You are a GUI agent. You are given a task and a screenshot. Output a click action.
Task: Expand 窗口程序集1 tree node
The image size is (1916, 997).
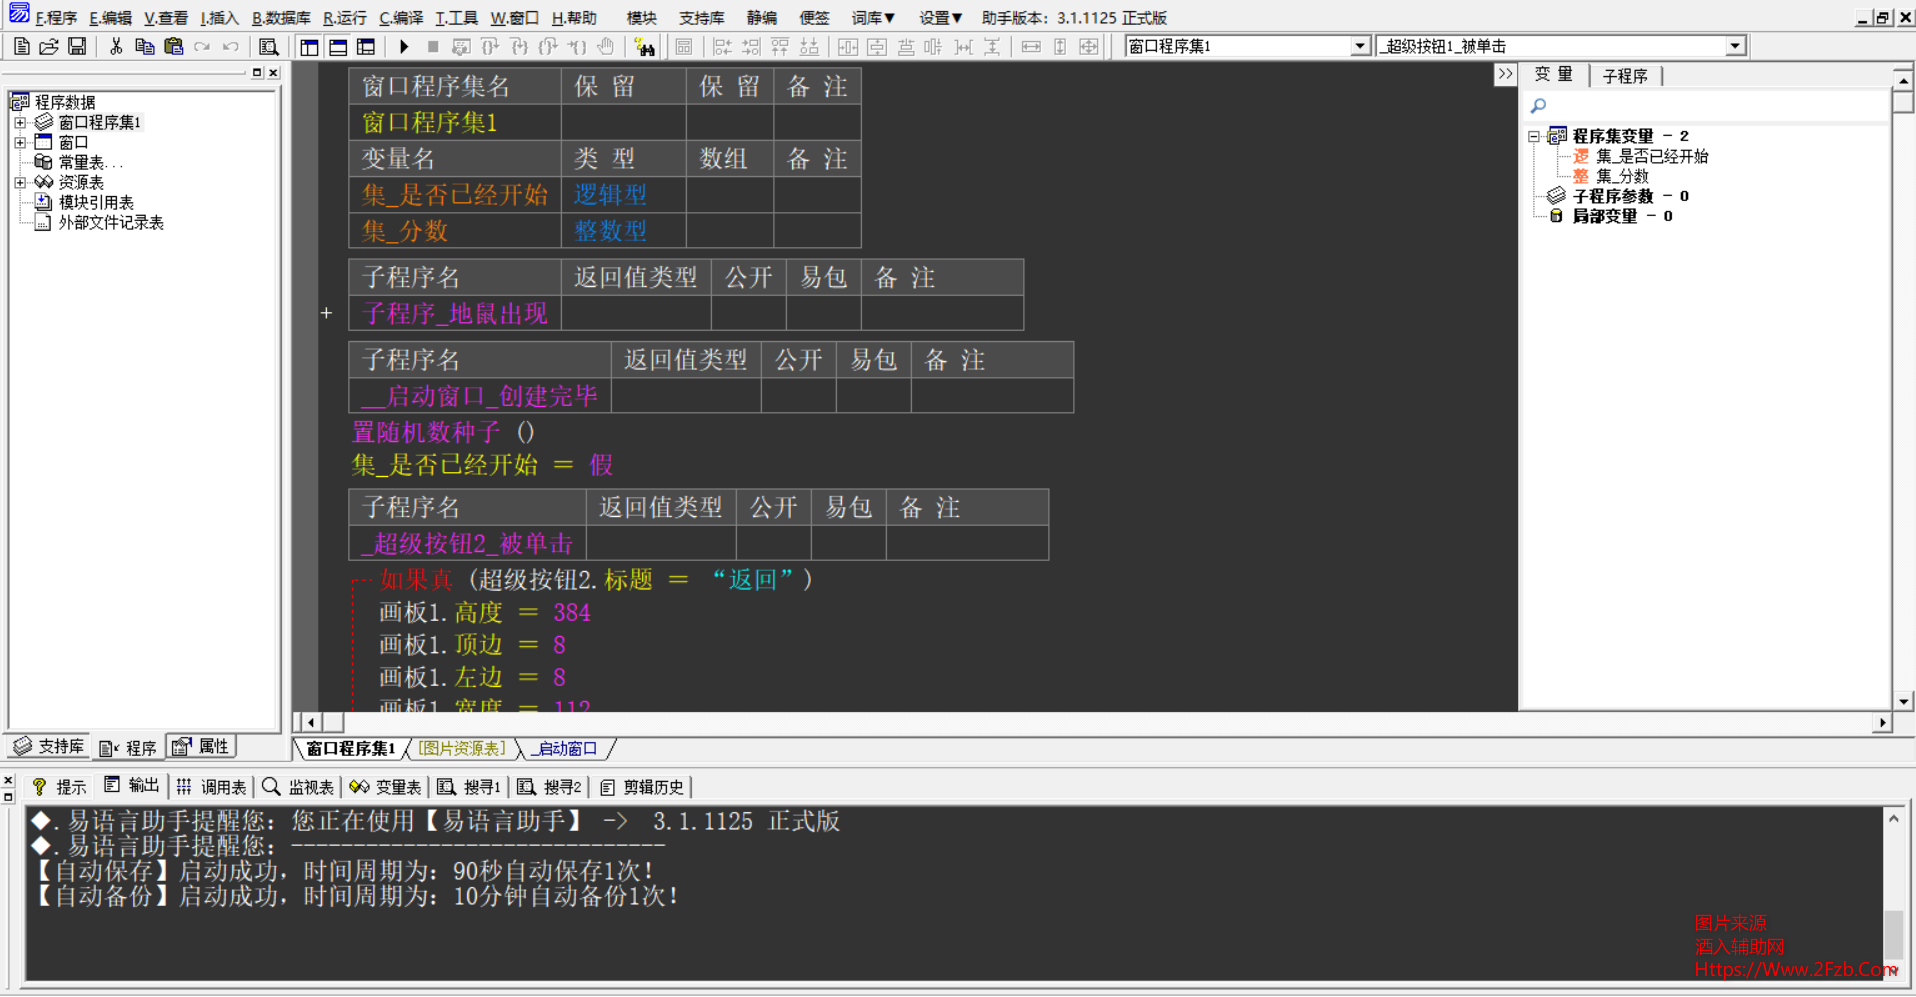20,122
